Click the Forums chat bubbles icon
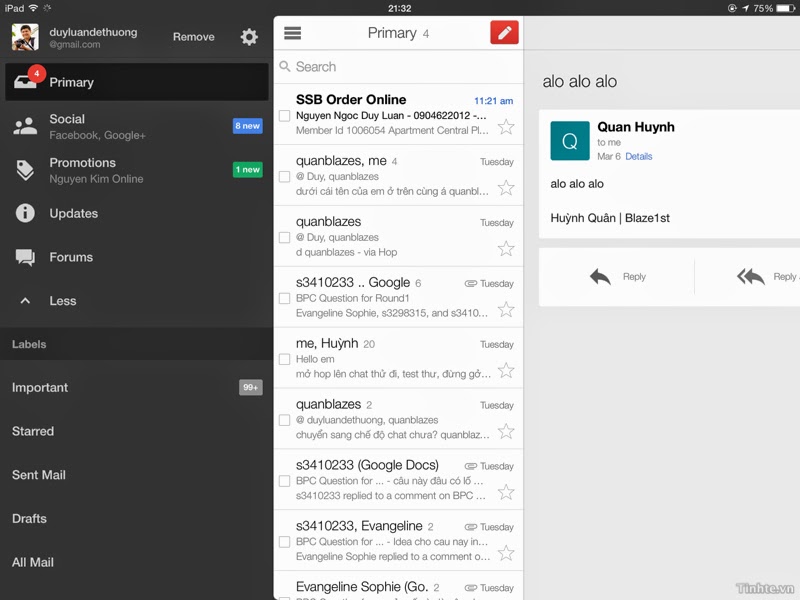This screenshot has width=800, height=600. point(25,257)
